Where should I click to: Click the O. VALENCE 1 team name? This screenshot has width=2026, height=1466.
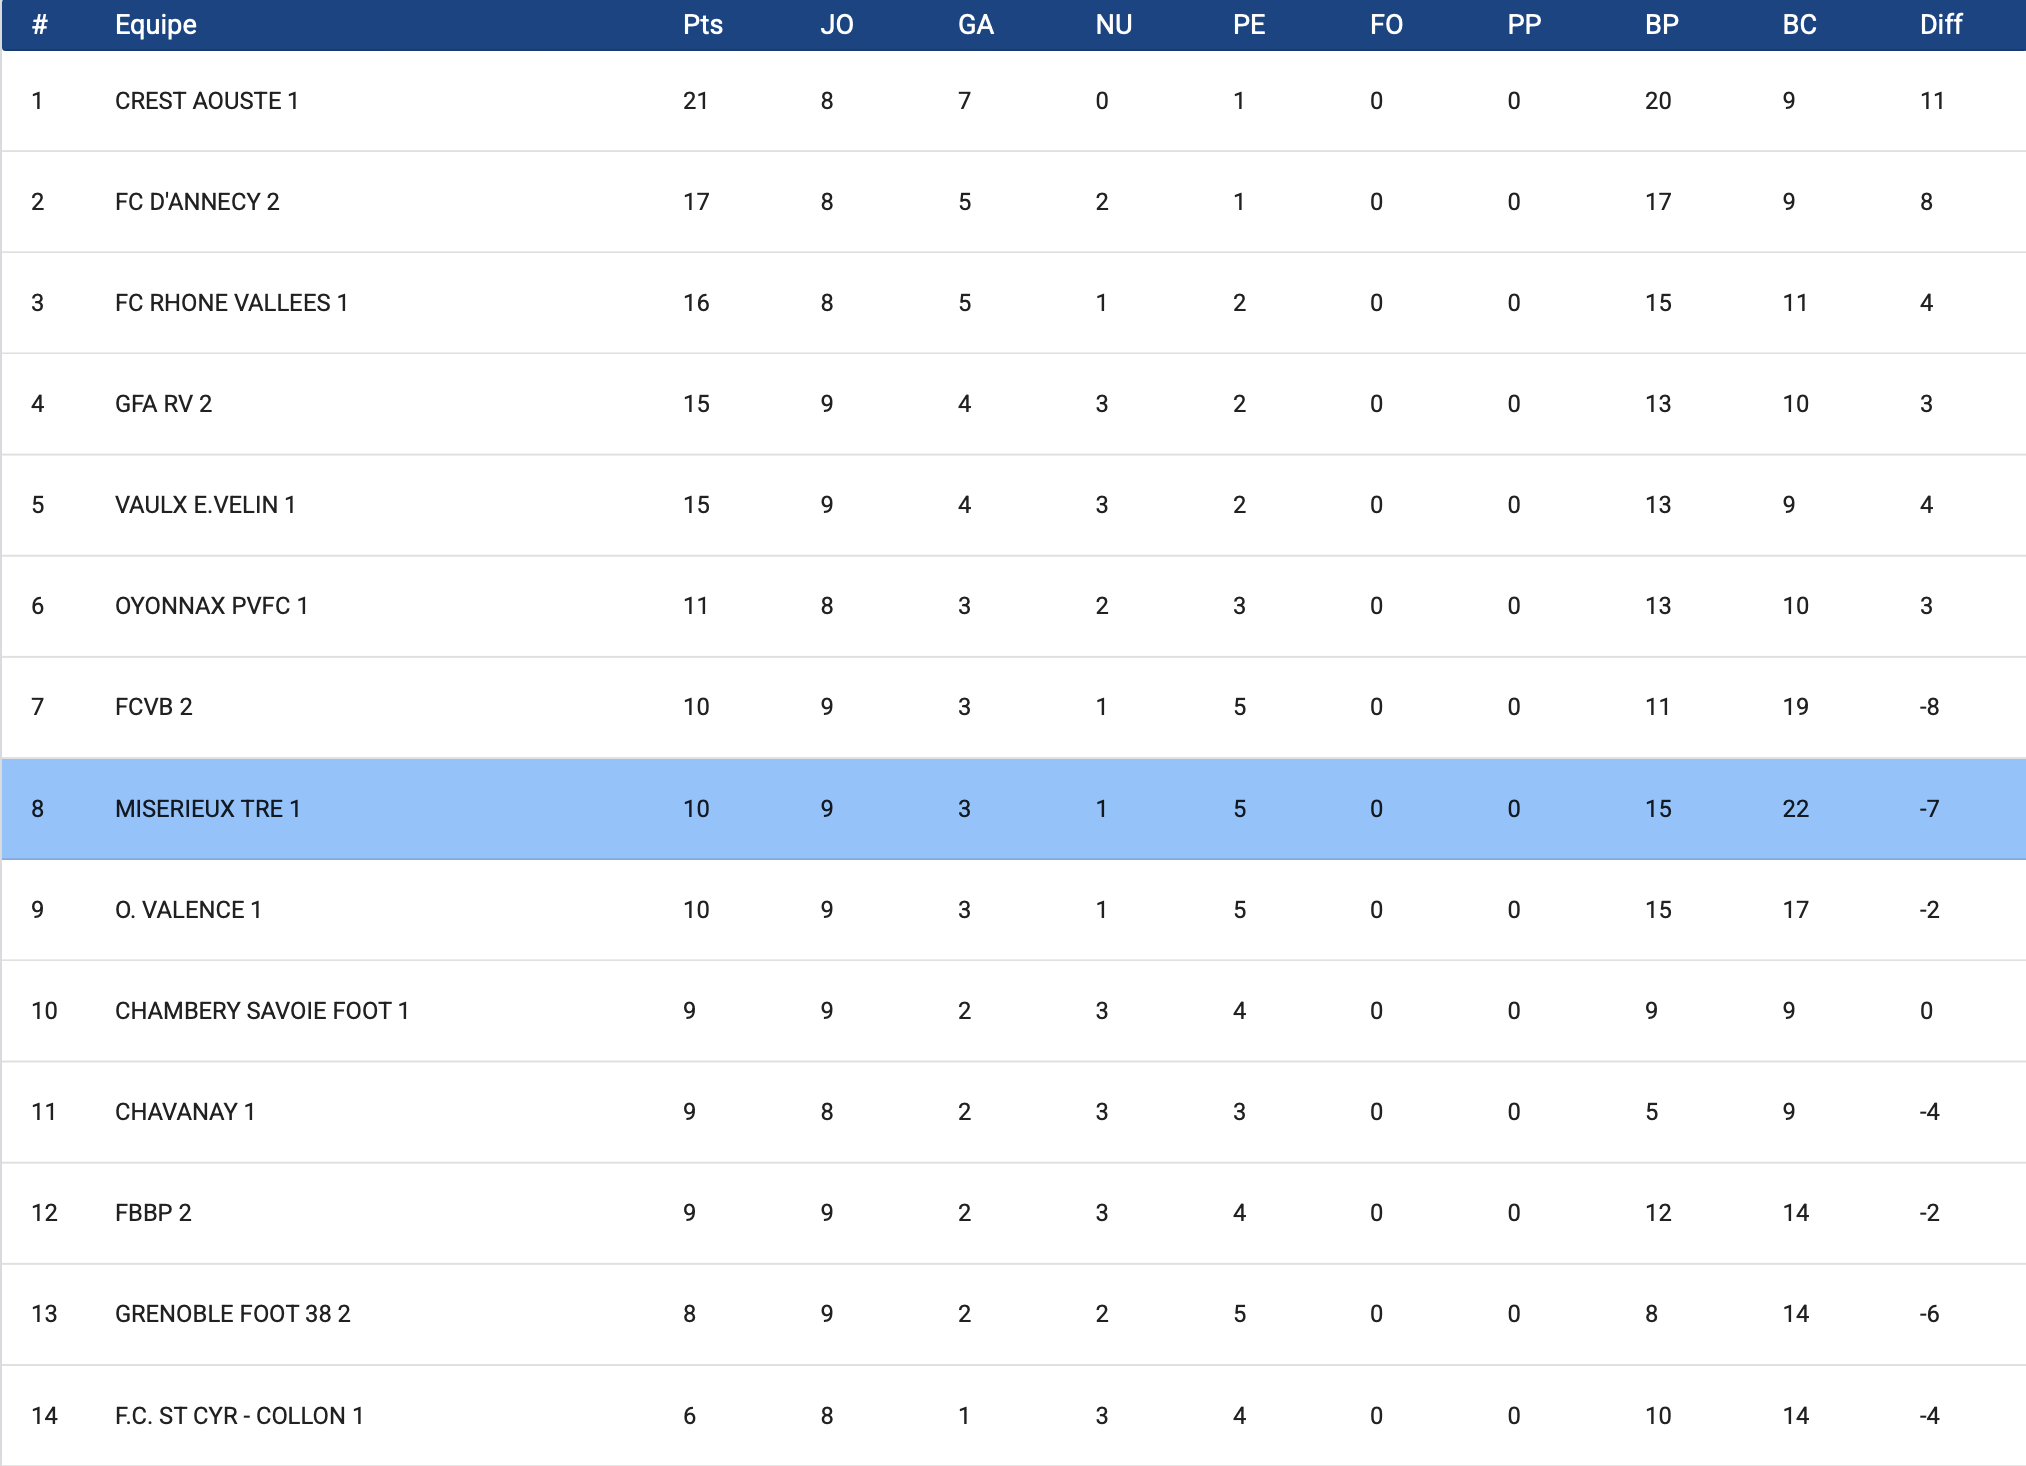click(188, 910)
